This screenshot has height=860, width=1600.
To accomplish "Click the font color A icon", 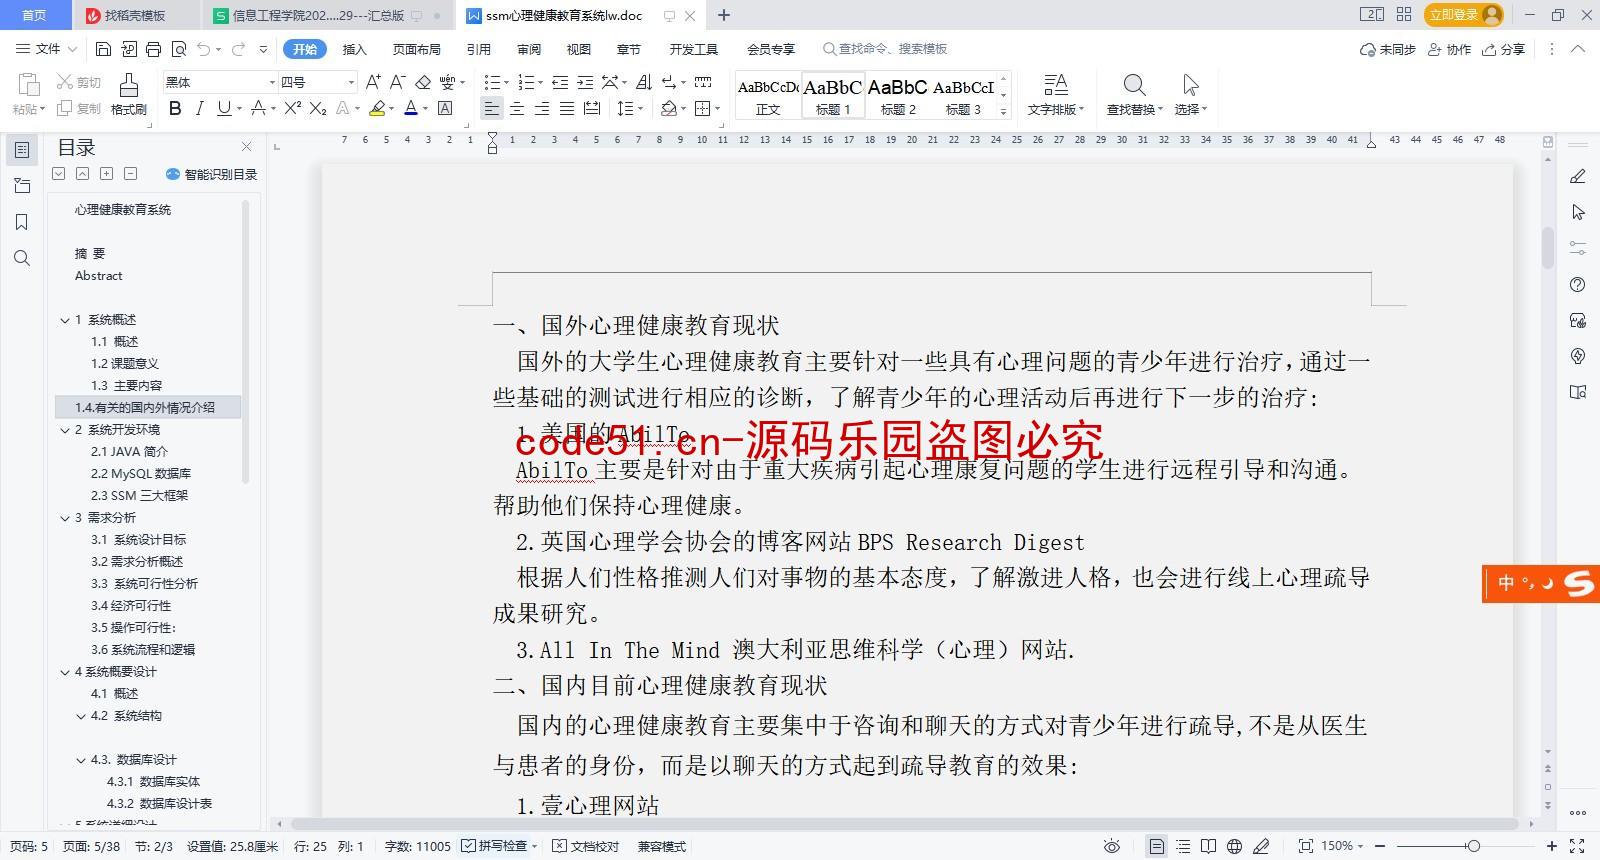I will tap(410, 108).
